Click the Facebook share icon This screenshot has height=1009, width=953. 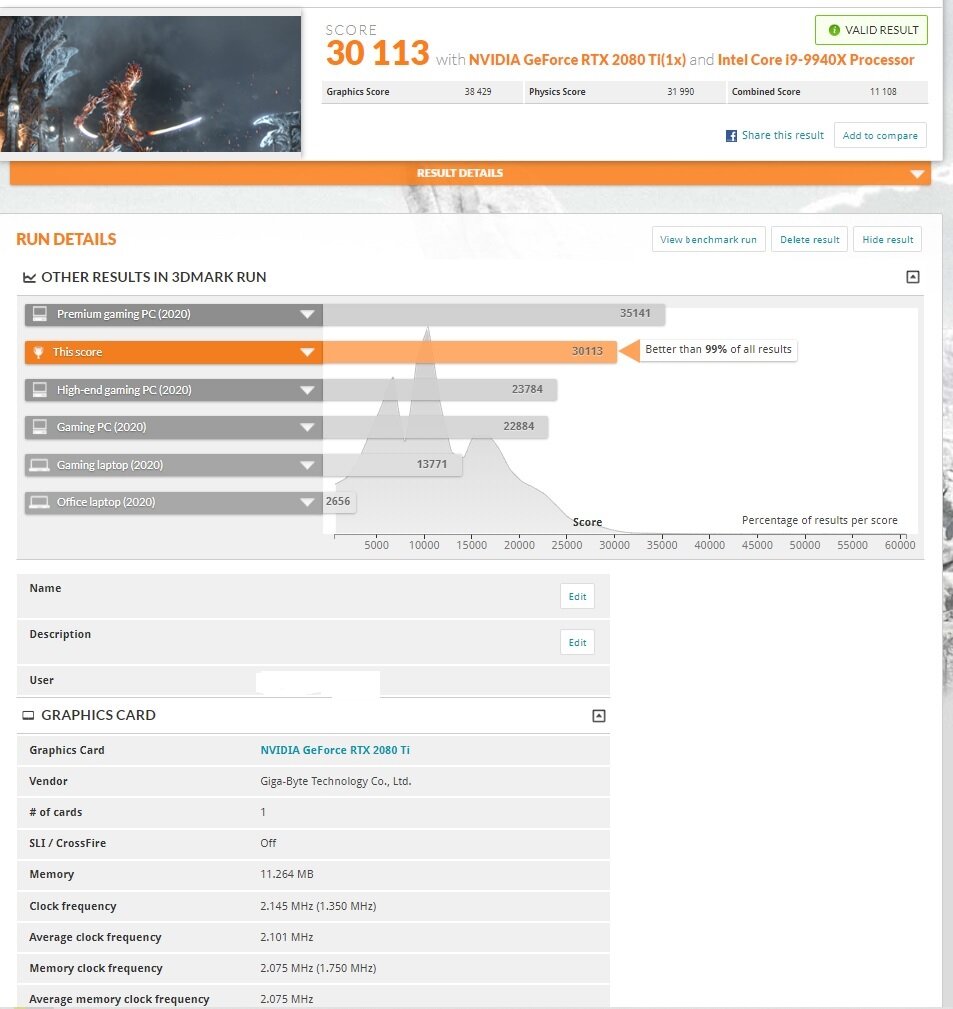click(731, 136)
